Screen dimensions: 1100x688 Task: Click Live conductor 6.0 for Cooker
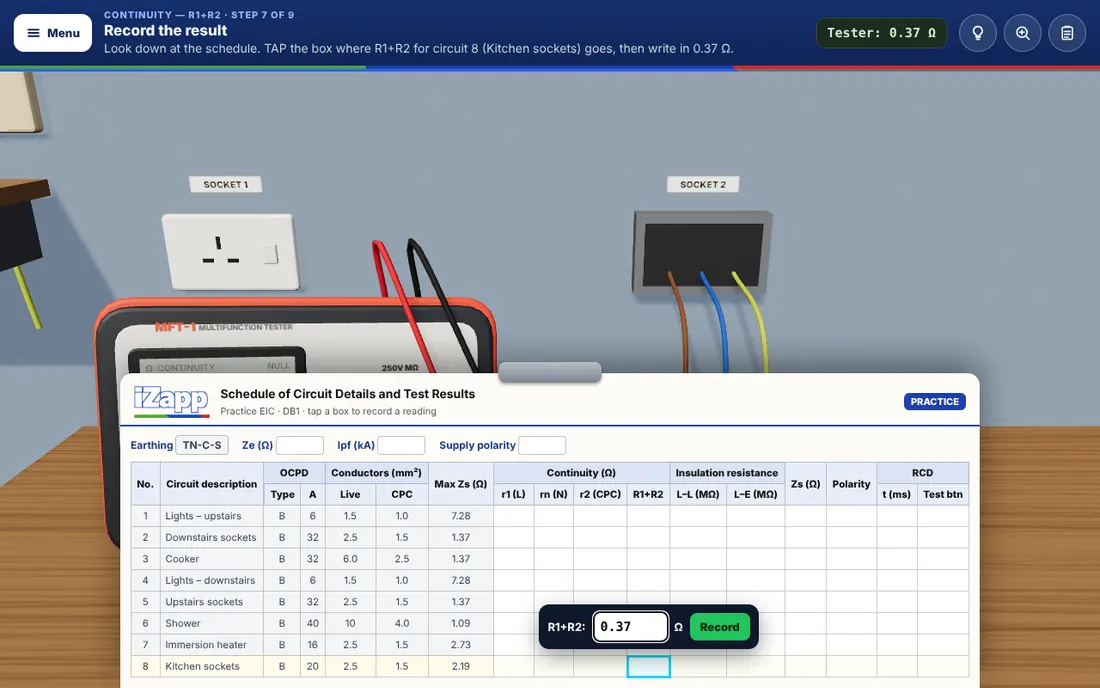[x=350, y=559]
